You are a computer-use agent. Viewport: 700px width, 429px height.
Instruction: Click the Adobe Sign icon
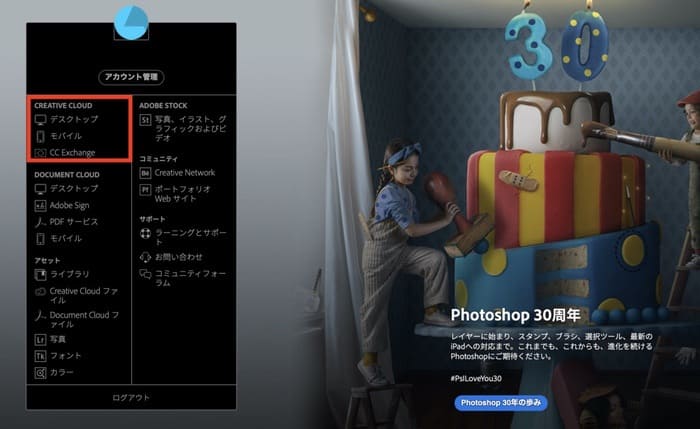pos(40,205)
